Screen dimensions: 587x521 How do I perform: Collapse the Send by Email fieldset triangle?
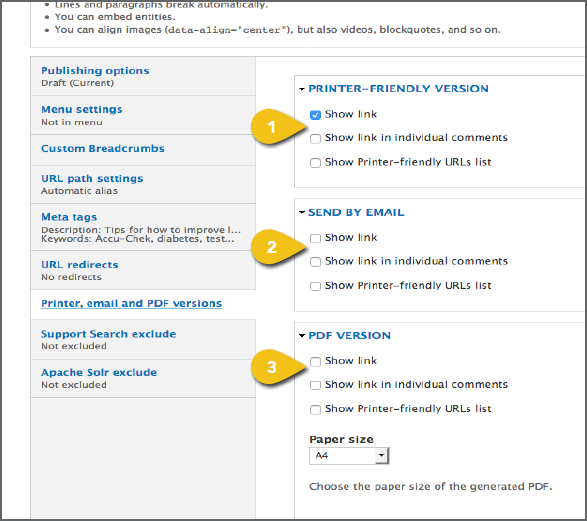point(302,212)
